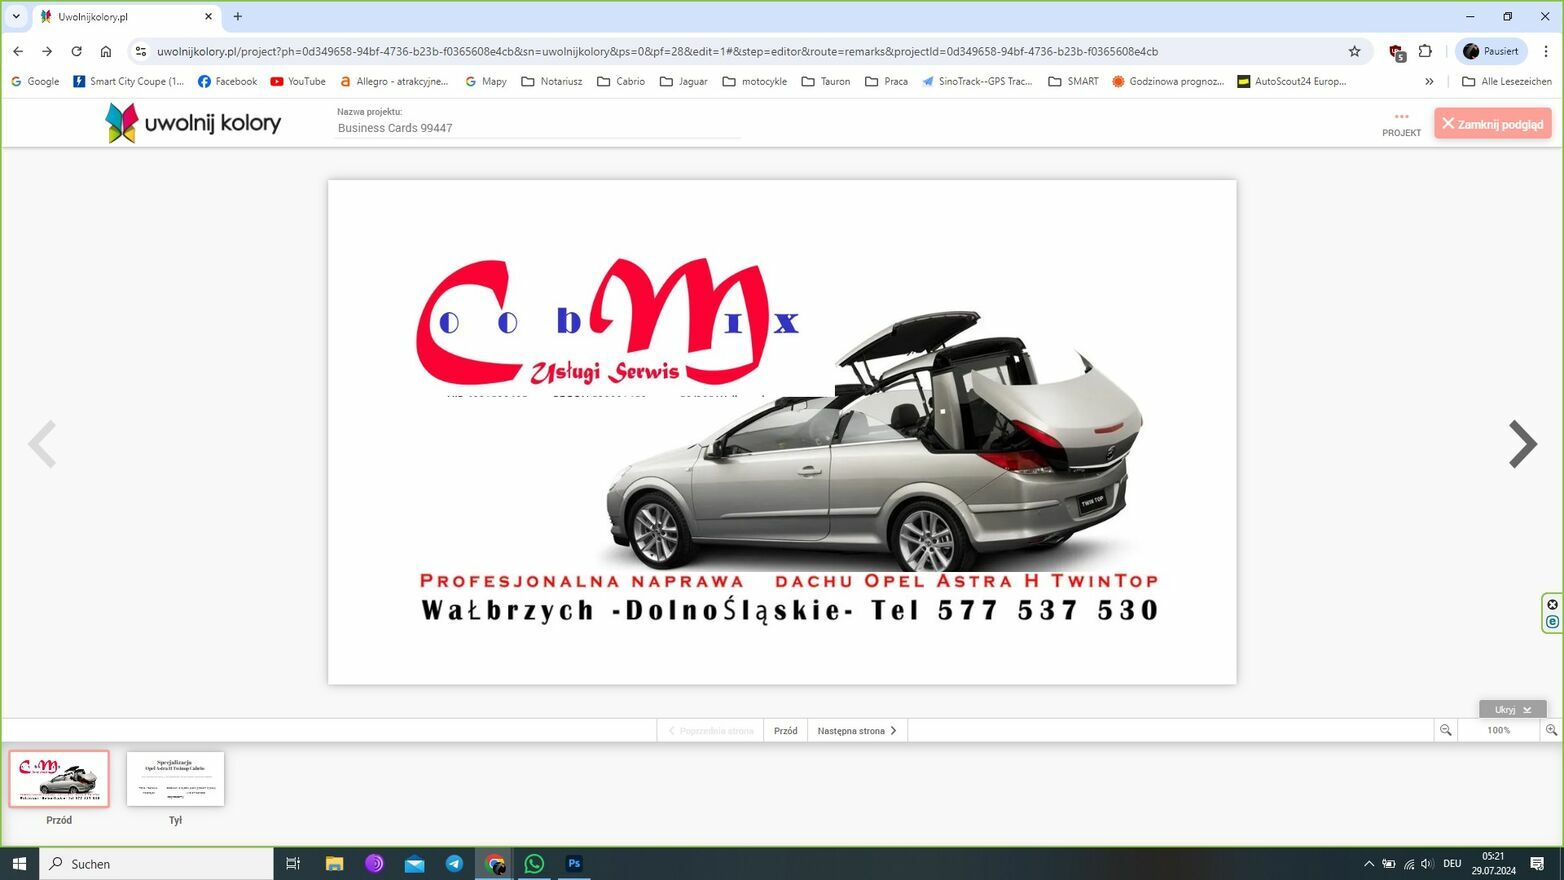Open the red extension icon with badge
1564x880 pixels.
click(x=1396, y=52)
